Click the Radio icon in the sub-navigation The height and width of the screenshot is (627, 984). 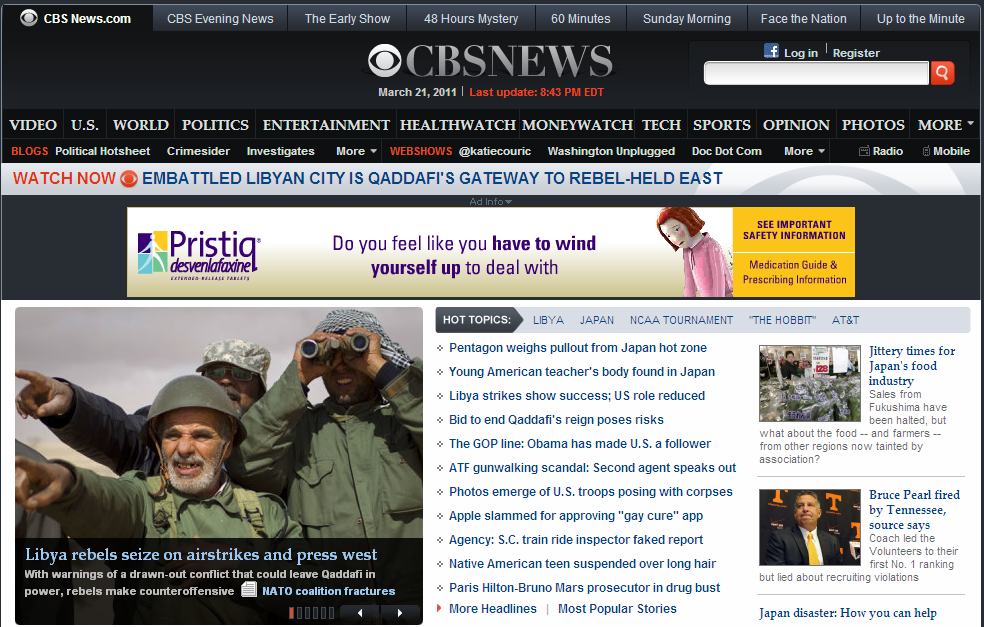point(864,151)
